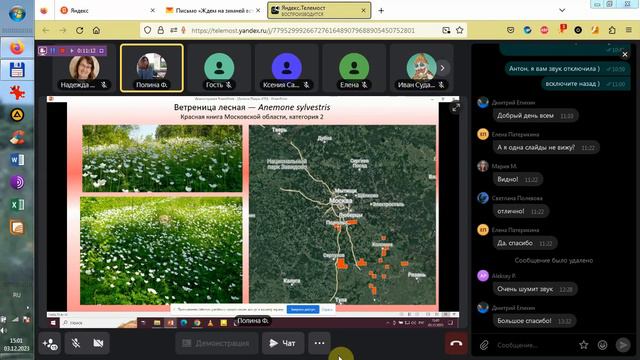Screen dimensions: 640x360
Task: Click the star icon in chat input
Action: click(x=584, y=345)
